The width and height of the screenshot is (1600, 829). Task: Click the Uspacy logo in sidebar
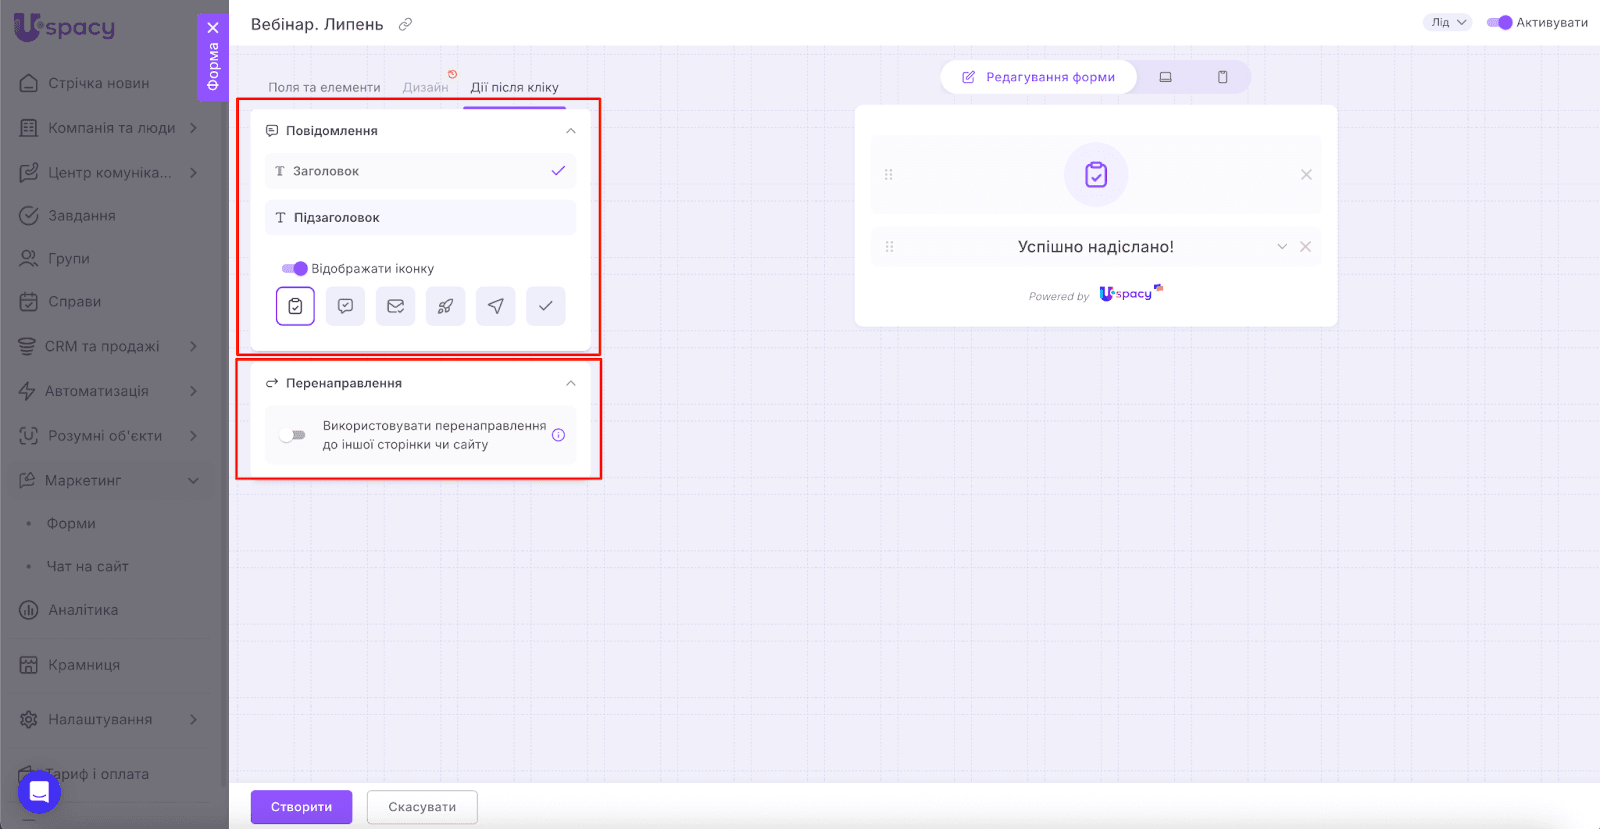coord(64,27)
